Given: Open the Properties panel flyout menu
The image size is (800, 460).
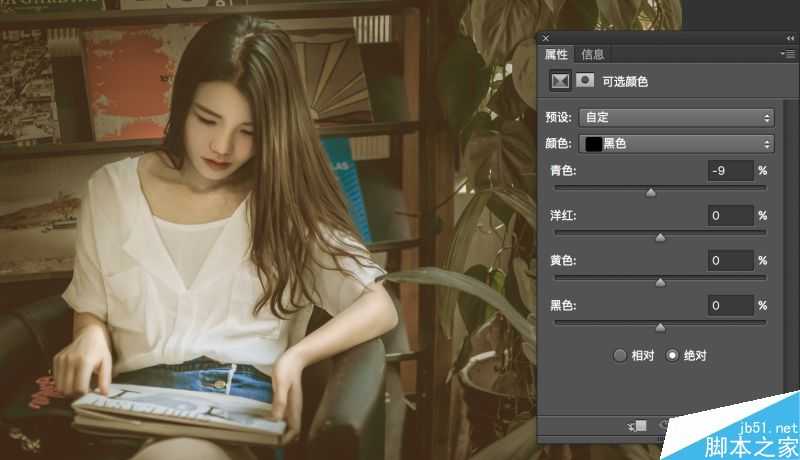Looking at the screenshot, I should pyautogui.click(x=790, y=54).
